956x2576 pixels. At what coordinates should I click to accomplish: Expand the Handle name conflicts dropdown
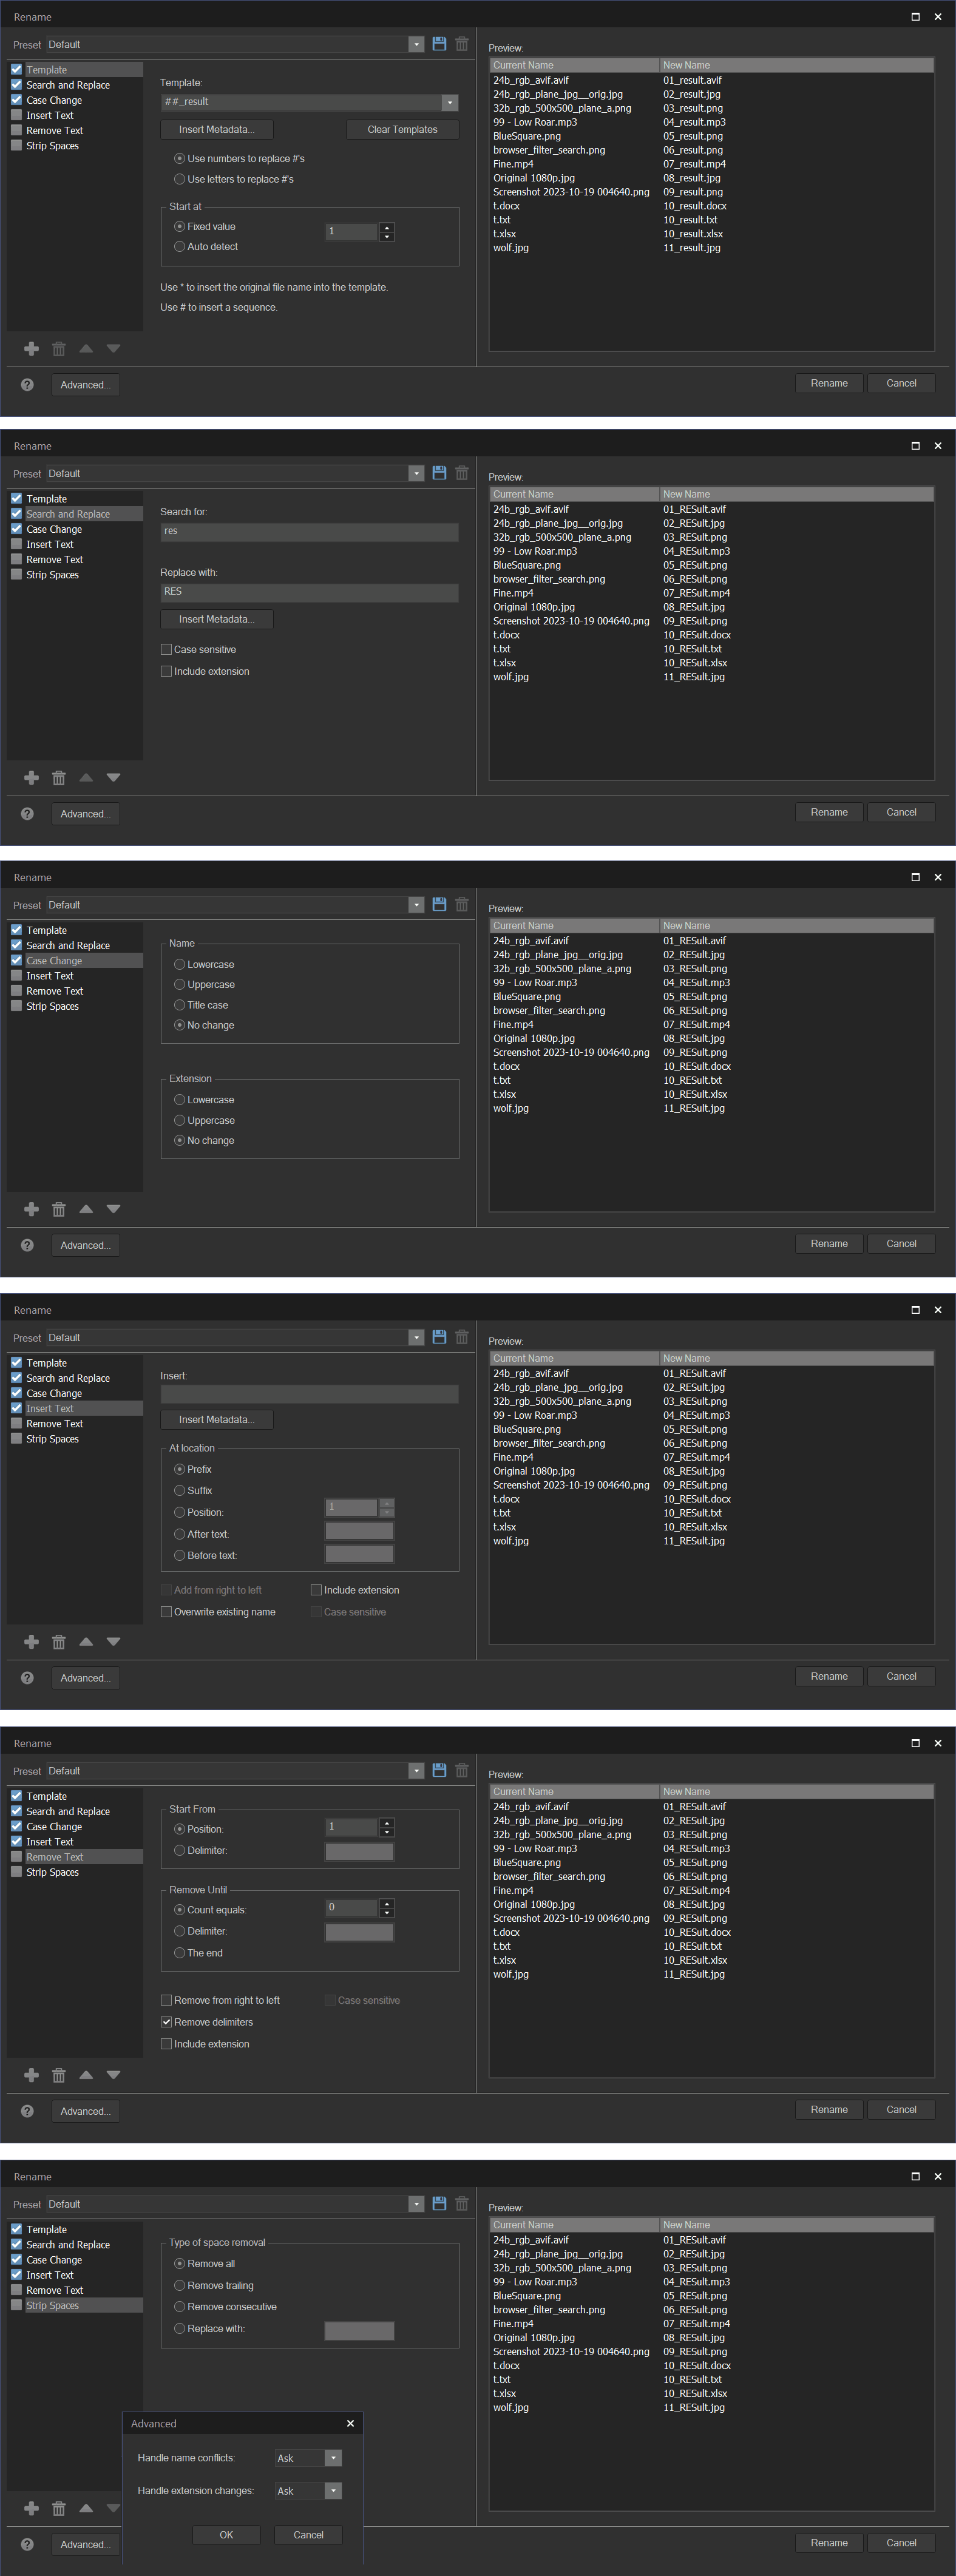click(x=334, y=2458)
